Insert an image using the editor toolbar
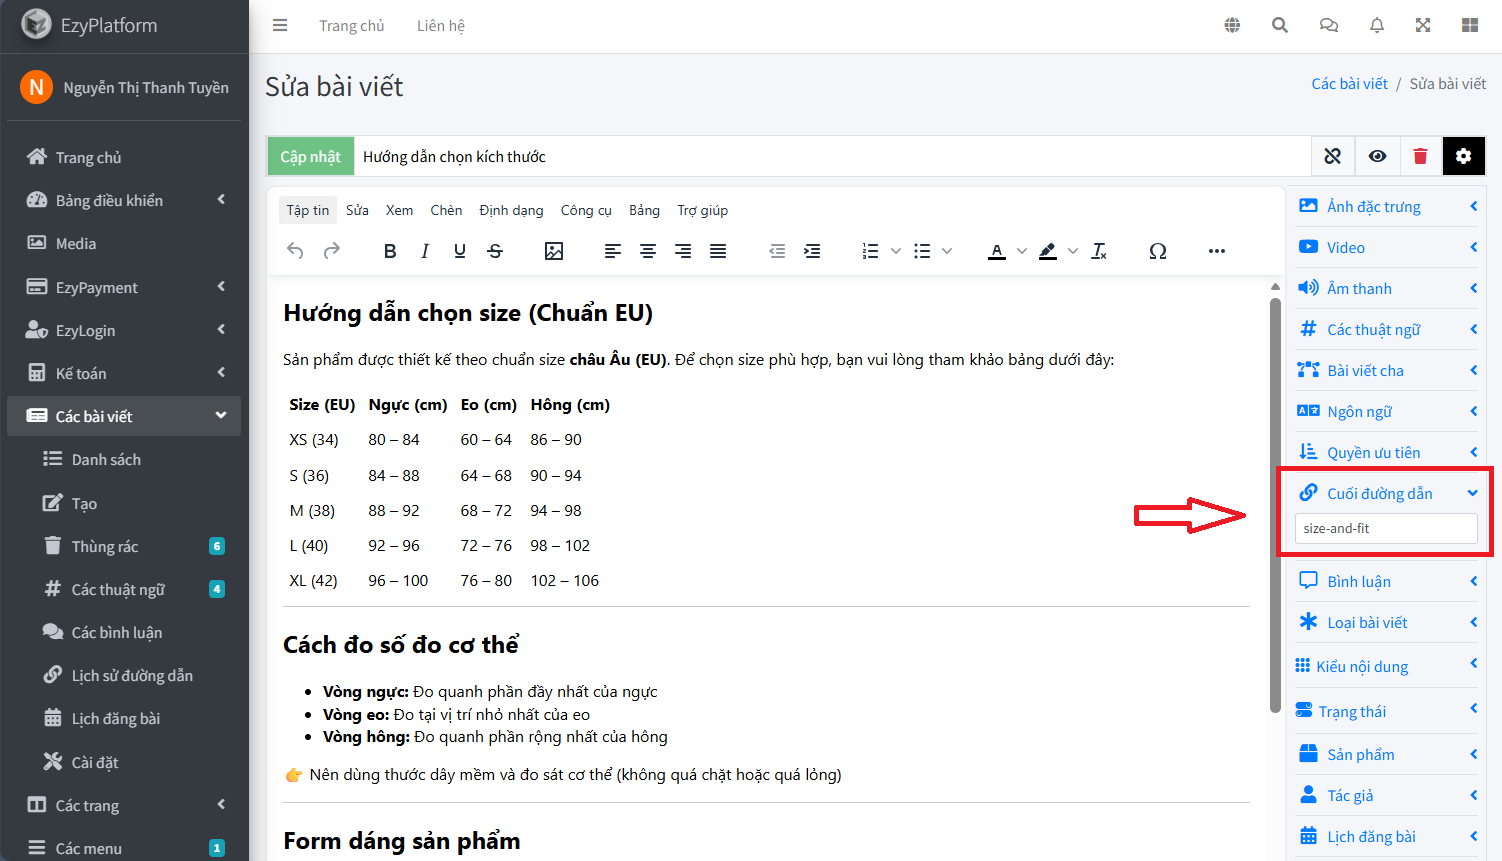The height and width of the screenshot is (861, 1502). pyautogui.click(x=554, y=251)
